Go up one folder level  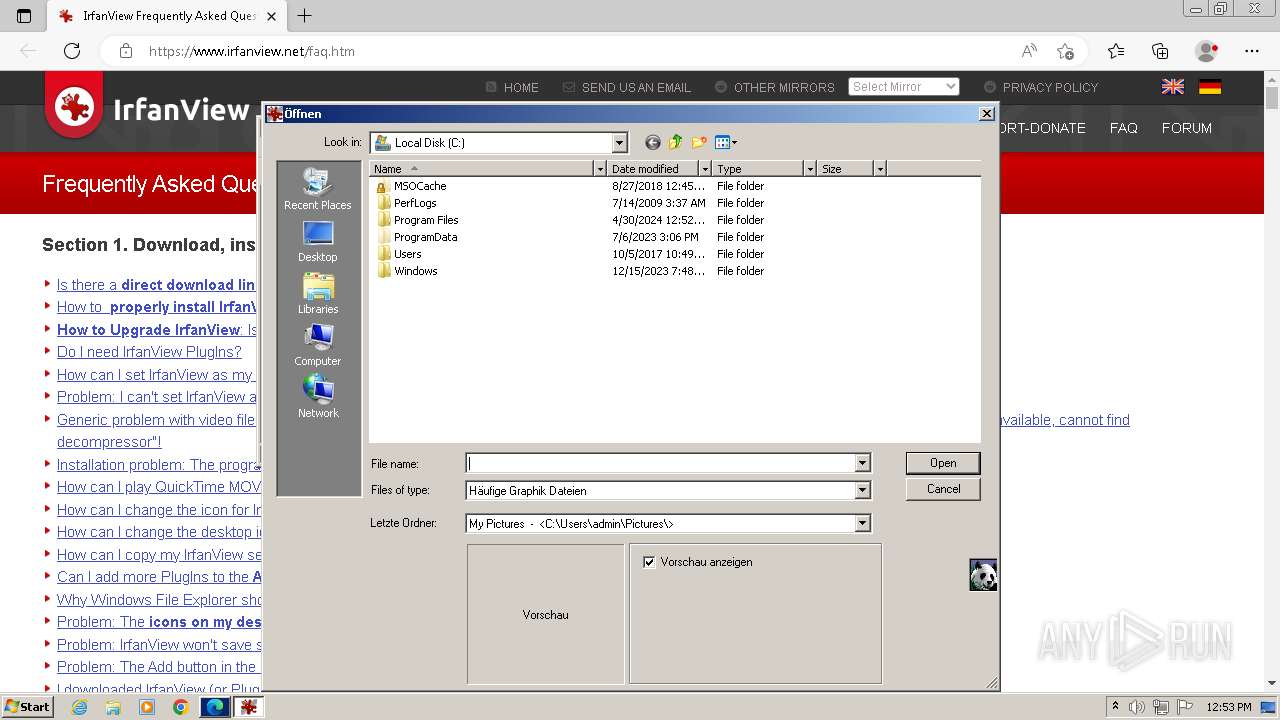coord(676,142)
